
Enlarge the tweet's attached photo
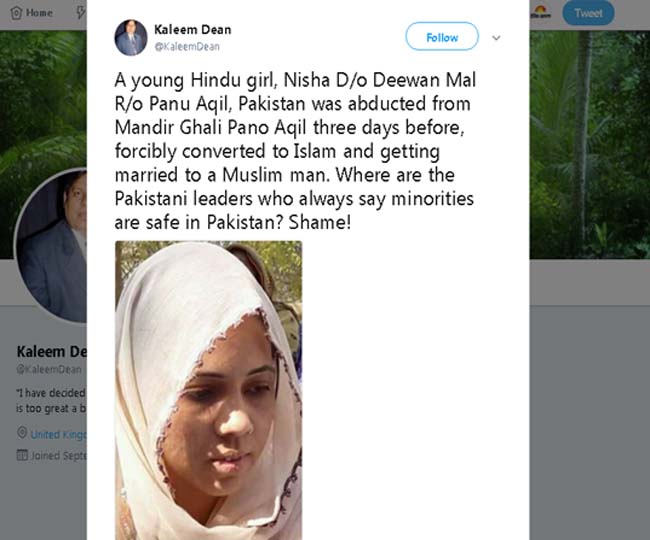point(208,390)
